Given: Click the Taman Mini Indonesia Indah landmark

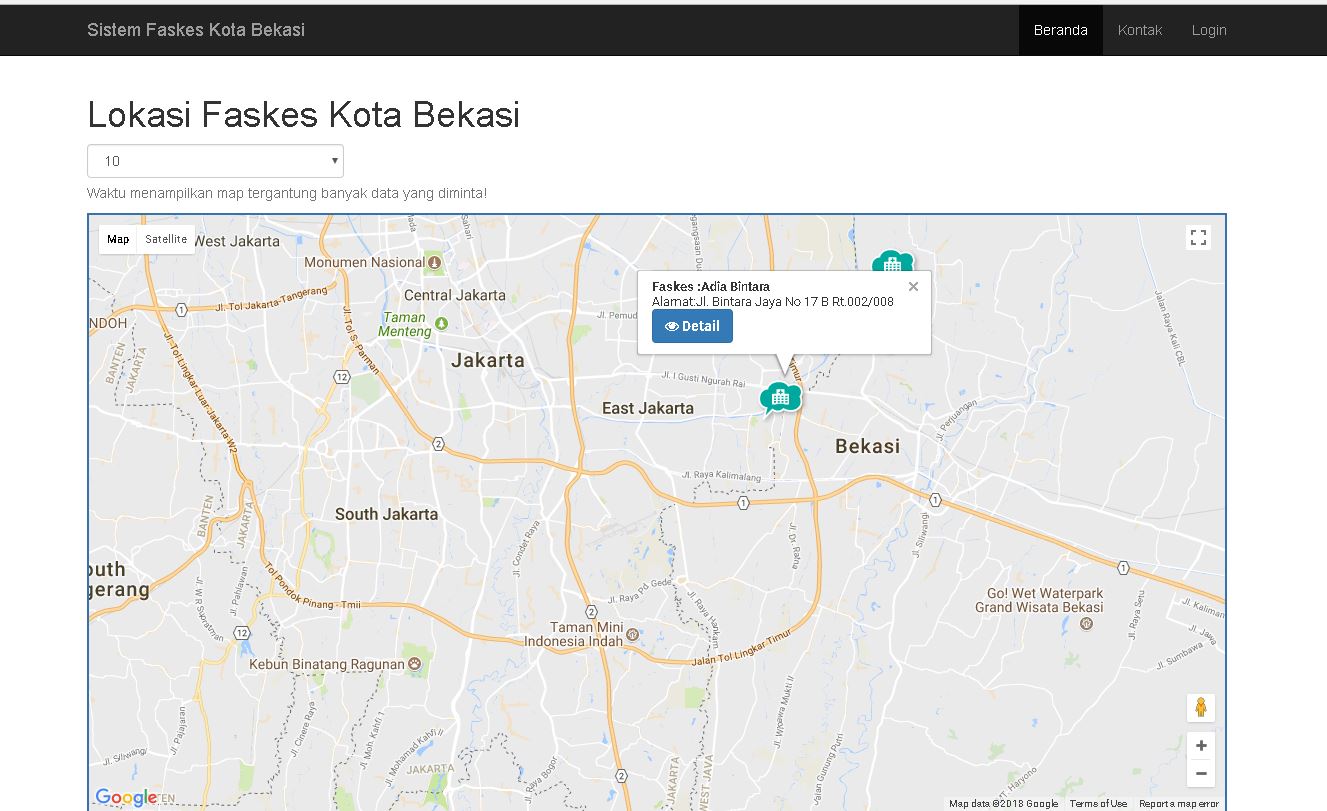Looking at the screenshot, I should point(632,634).
